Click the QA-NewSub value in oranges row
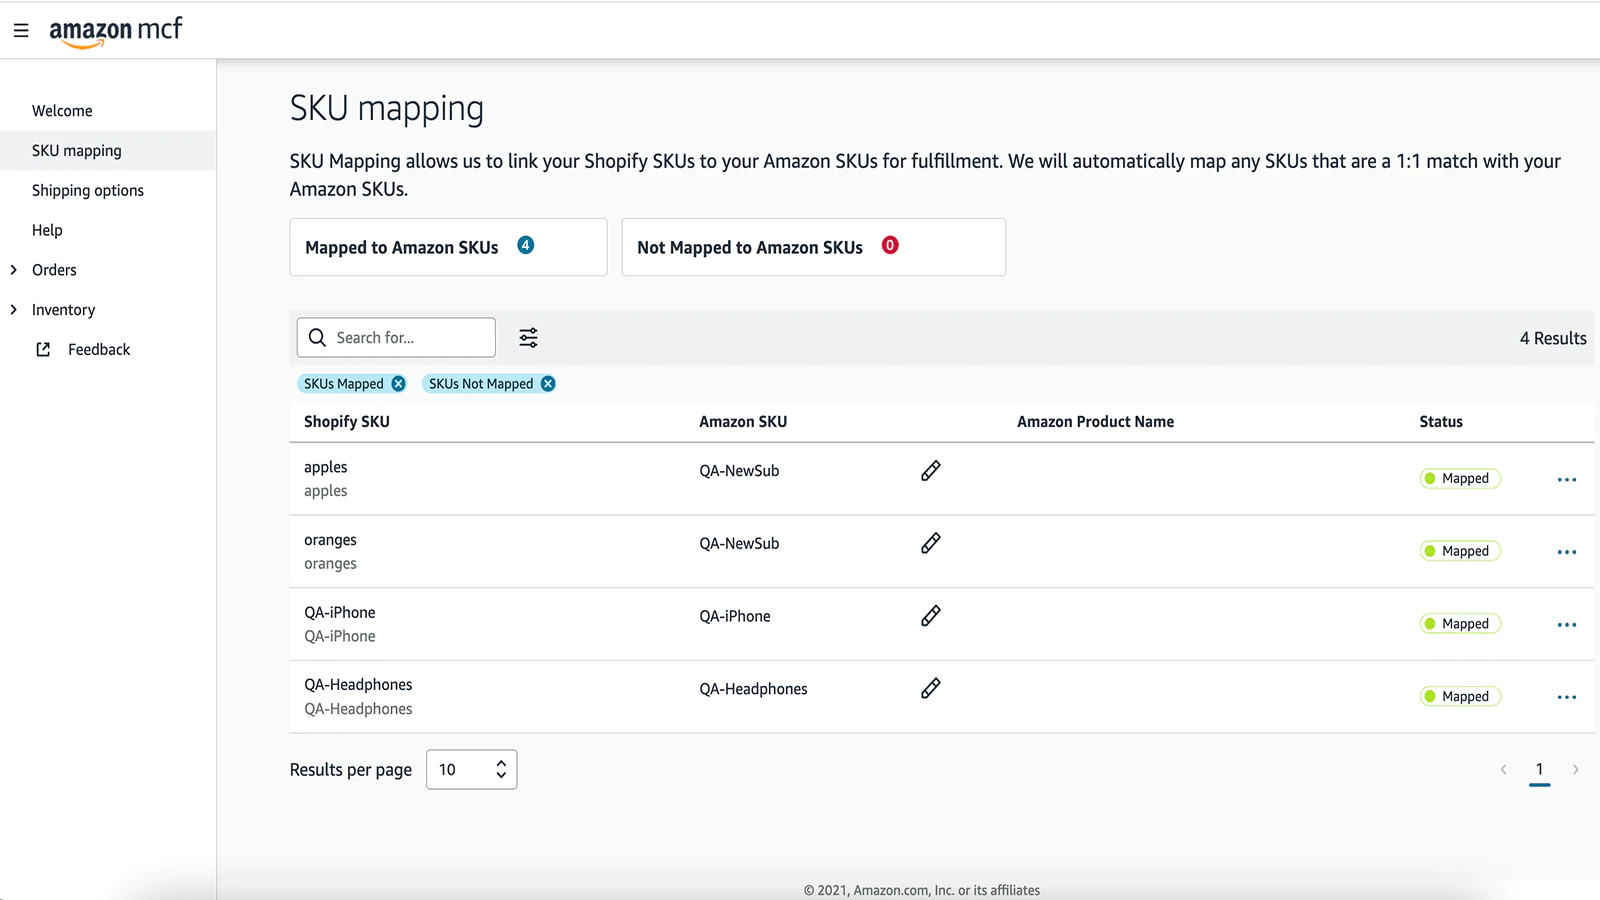Image resolution: width=1600 pixels, height=900 pixels. tap(739, 544)
